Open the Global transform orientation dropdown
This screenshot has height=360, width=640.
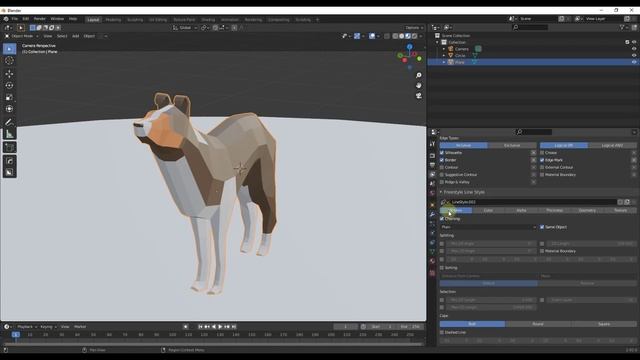pos(185,28)
